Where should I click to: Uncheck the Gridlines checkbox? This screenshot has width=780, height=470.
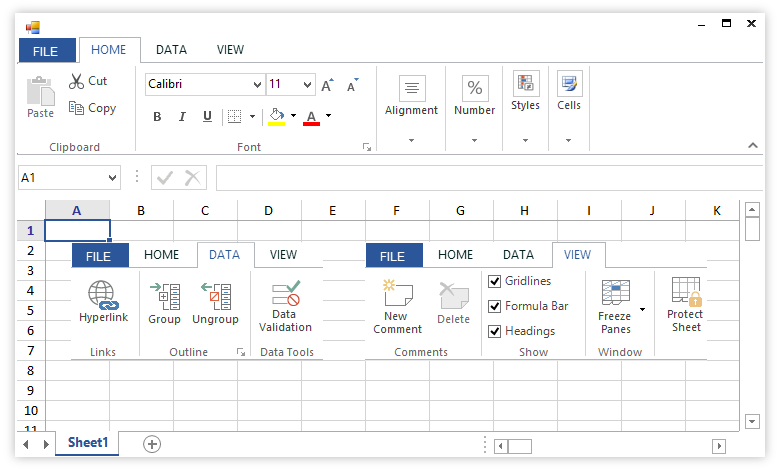(495, 282)
